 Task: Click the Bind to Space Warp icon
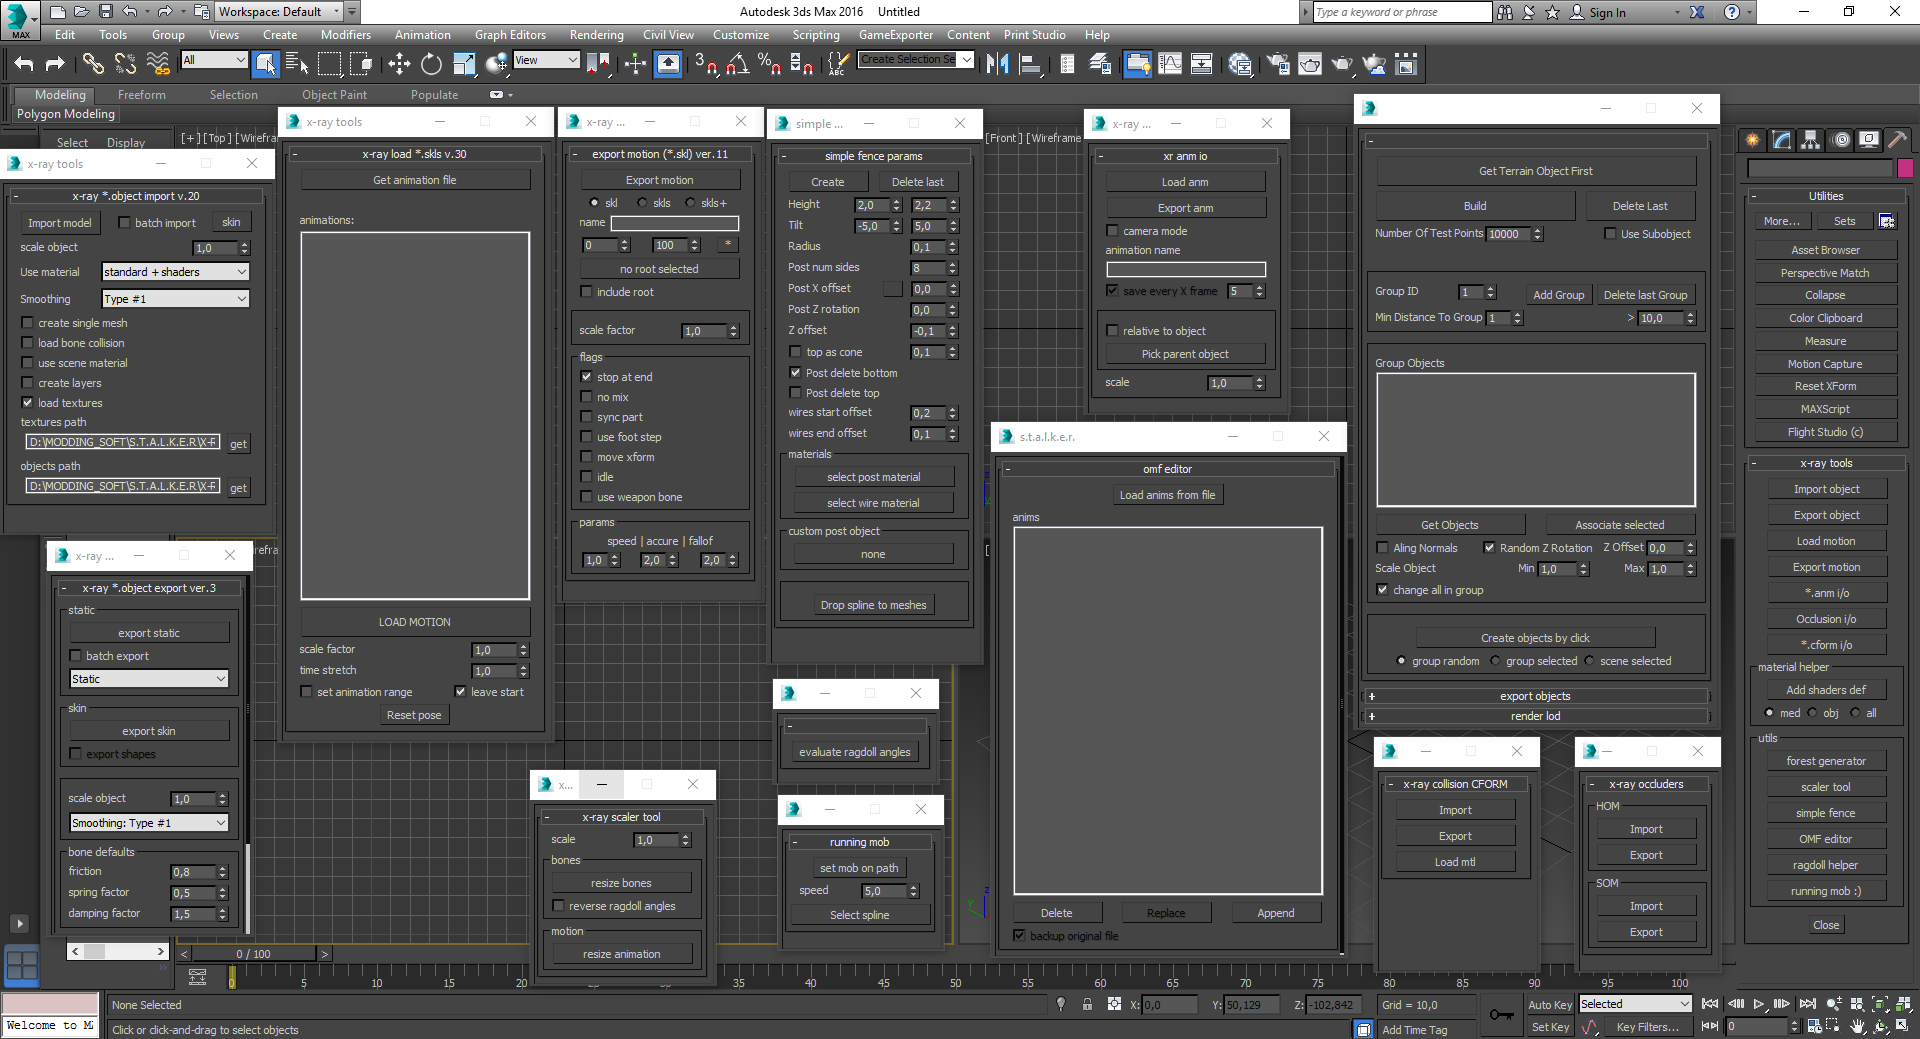pyautogui.click(x=158, y=64)
